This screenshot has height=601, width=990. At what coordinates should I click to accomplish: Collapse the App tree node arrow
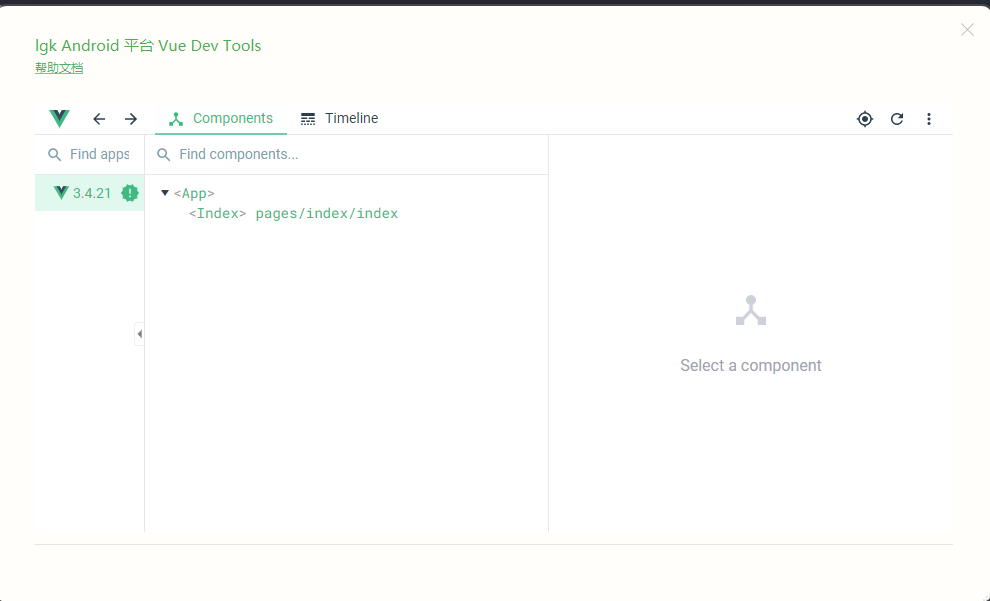point(165,193)
